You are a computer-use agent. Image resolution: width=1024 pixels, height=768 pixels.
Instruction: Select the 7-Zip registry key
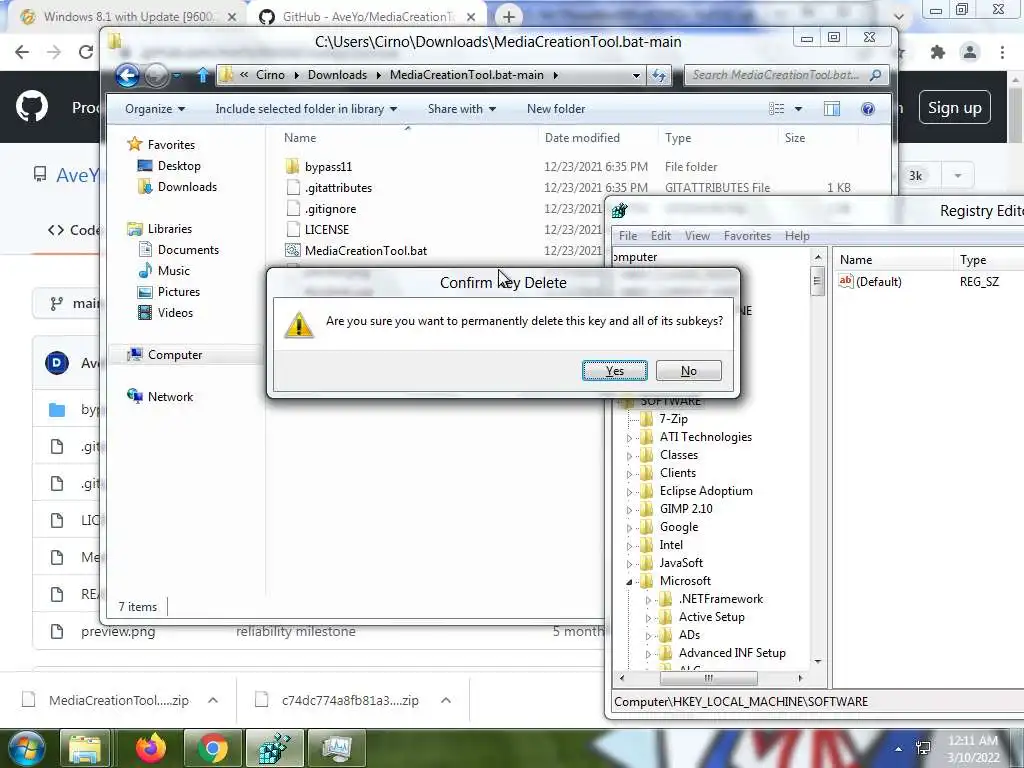tap(673, 419)
